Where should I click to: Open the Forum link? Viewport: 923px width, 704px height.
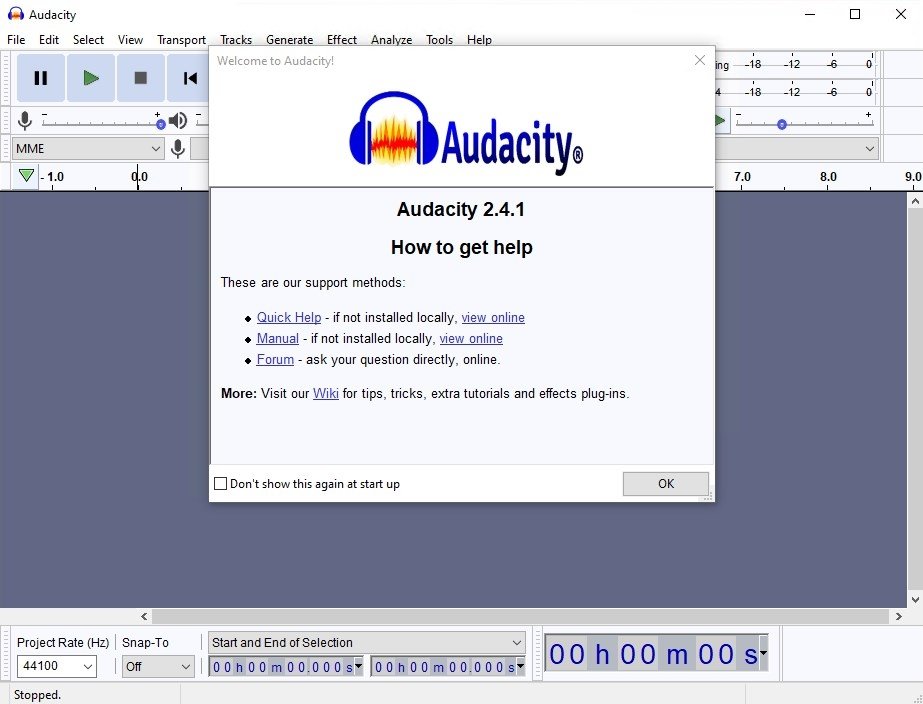point(275,359)
